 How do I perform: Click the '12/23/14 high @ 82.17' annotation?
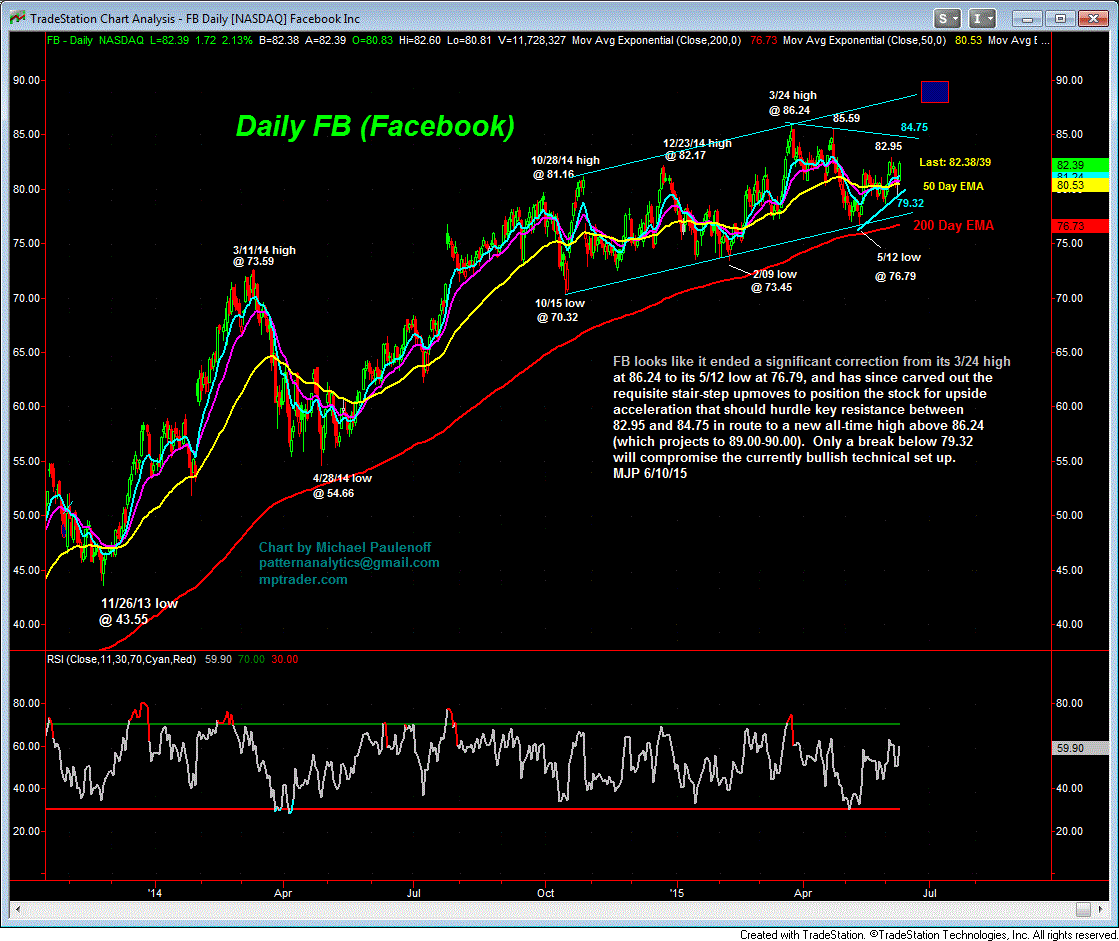(697, 149)
